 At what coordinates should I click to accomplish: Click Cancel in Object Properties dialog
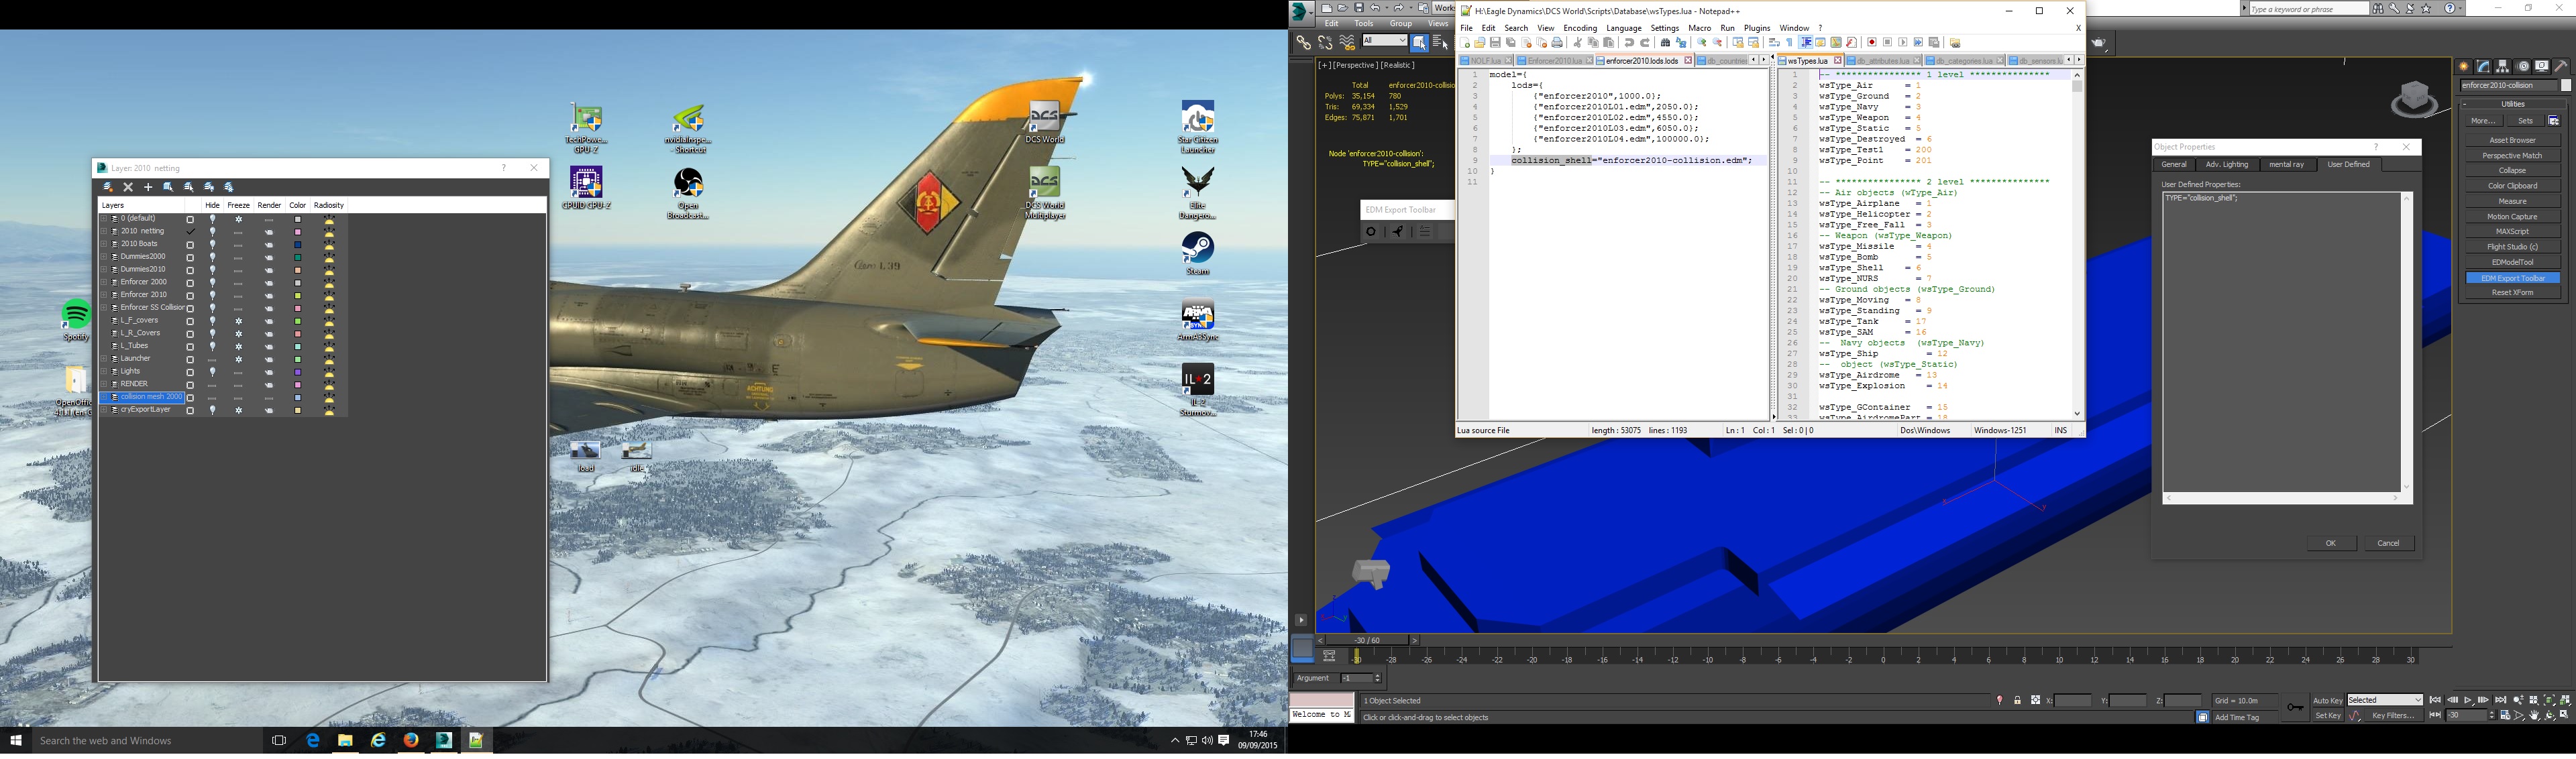[x=2389, y=544]
